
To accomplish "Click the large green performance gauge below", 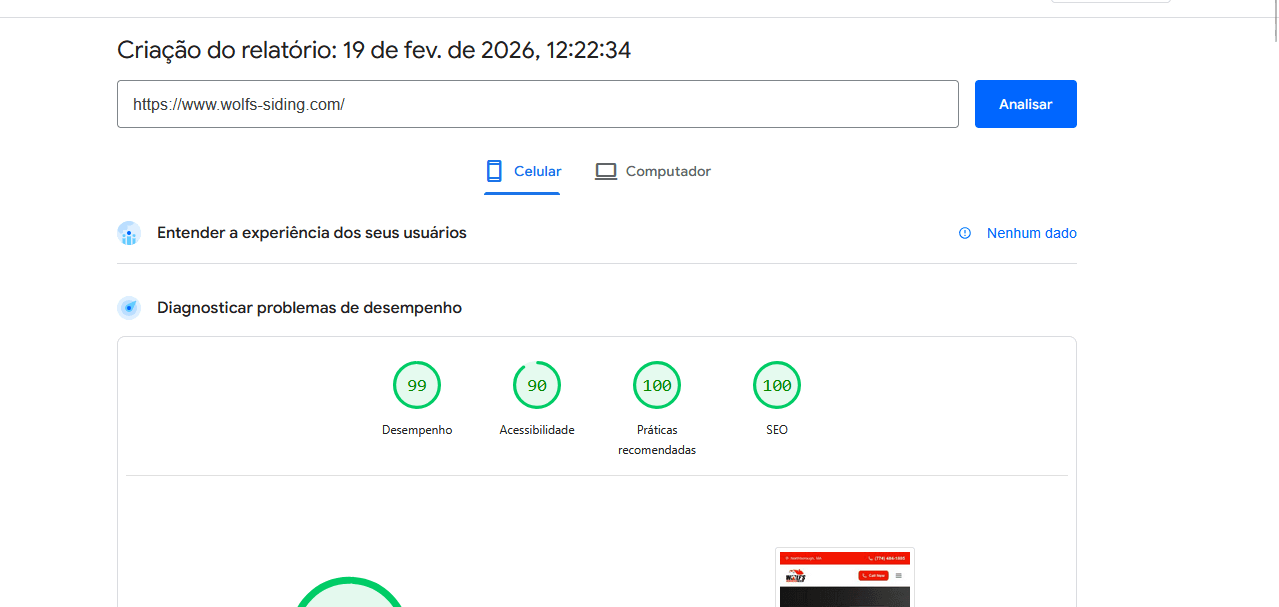I will click(348, 600).
